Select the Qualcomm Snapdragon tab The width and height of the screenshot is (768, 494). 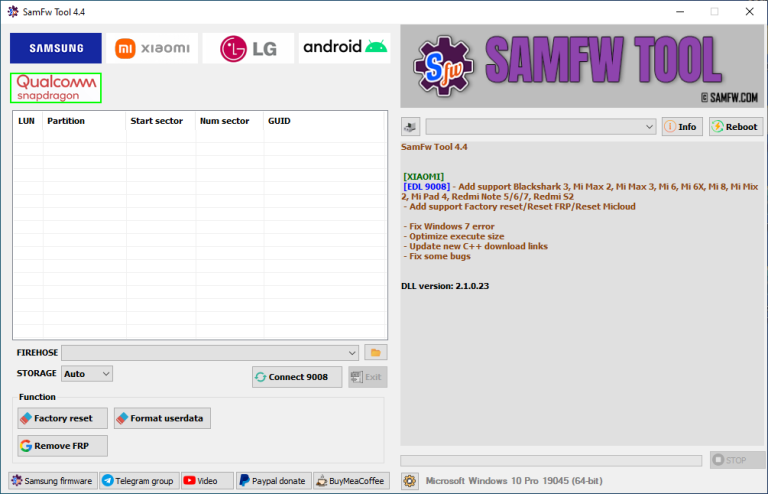56,87
